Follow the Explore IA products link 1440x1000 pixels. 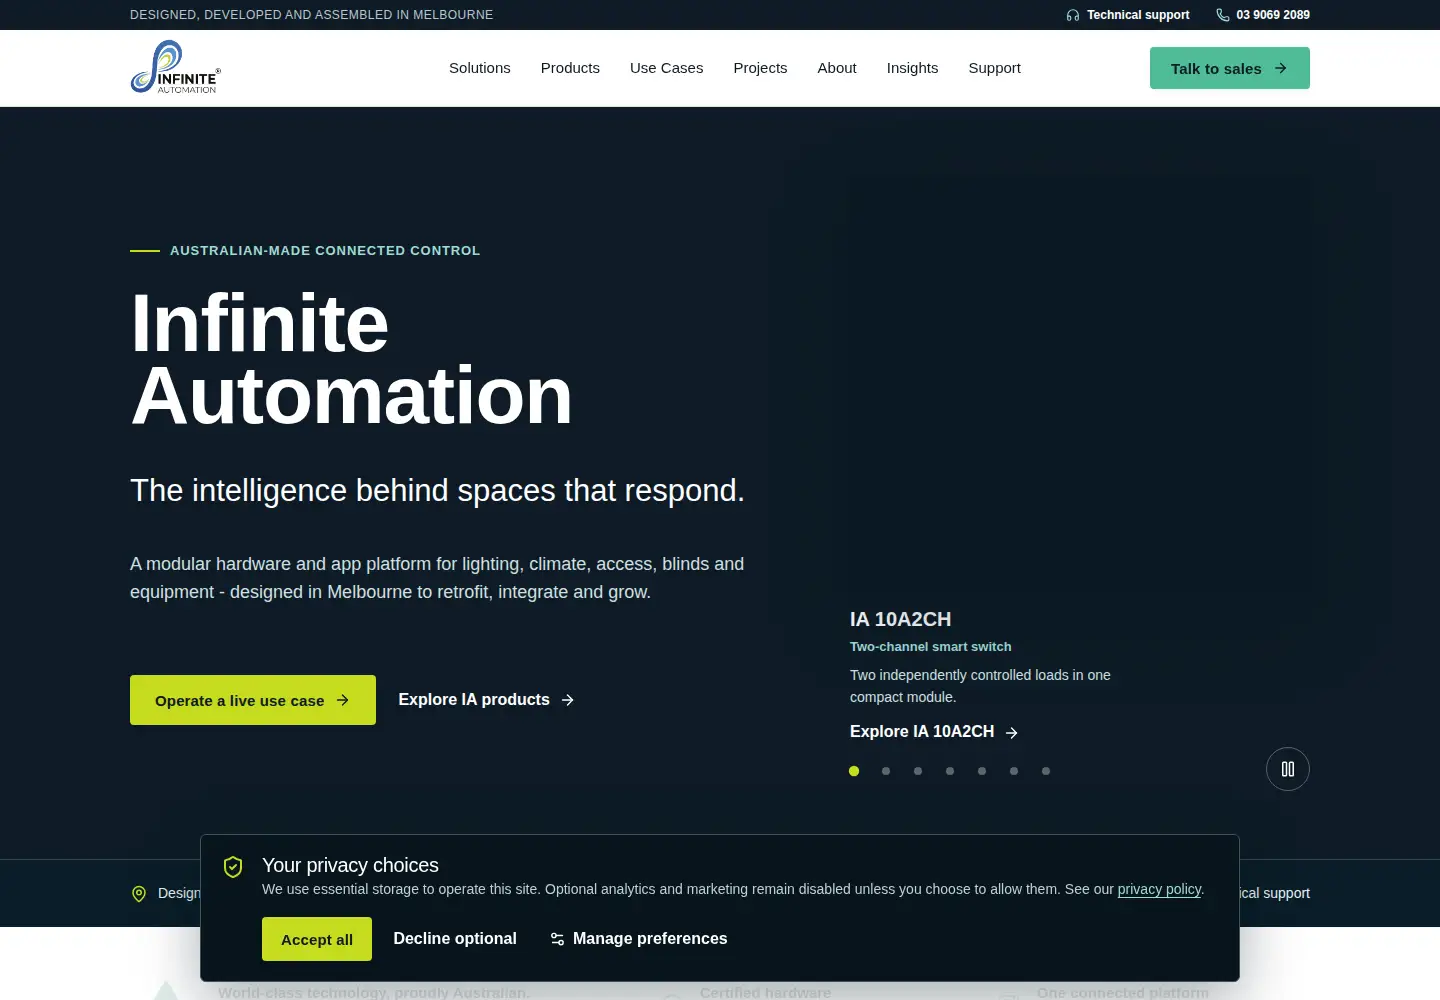click(486, 700)
